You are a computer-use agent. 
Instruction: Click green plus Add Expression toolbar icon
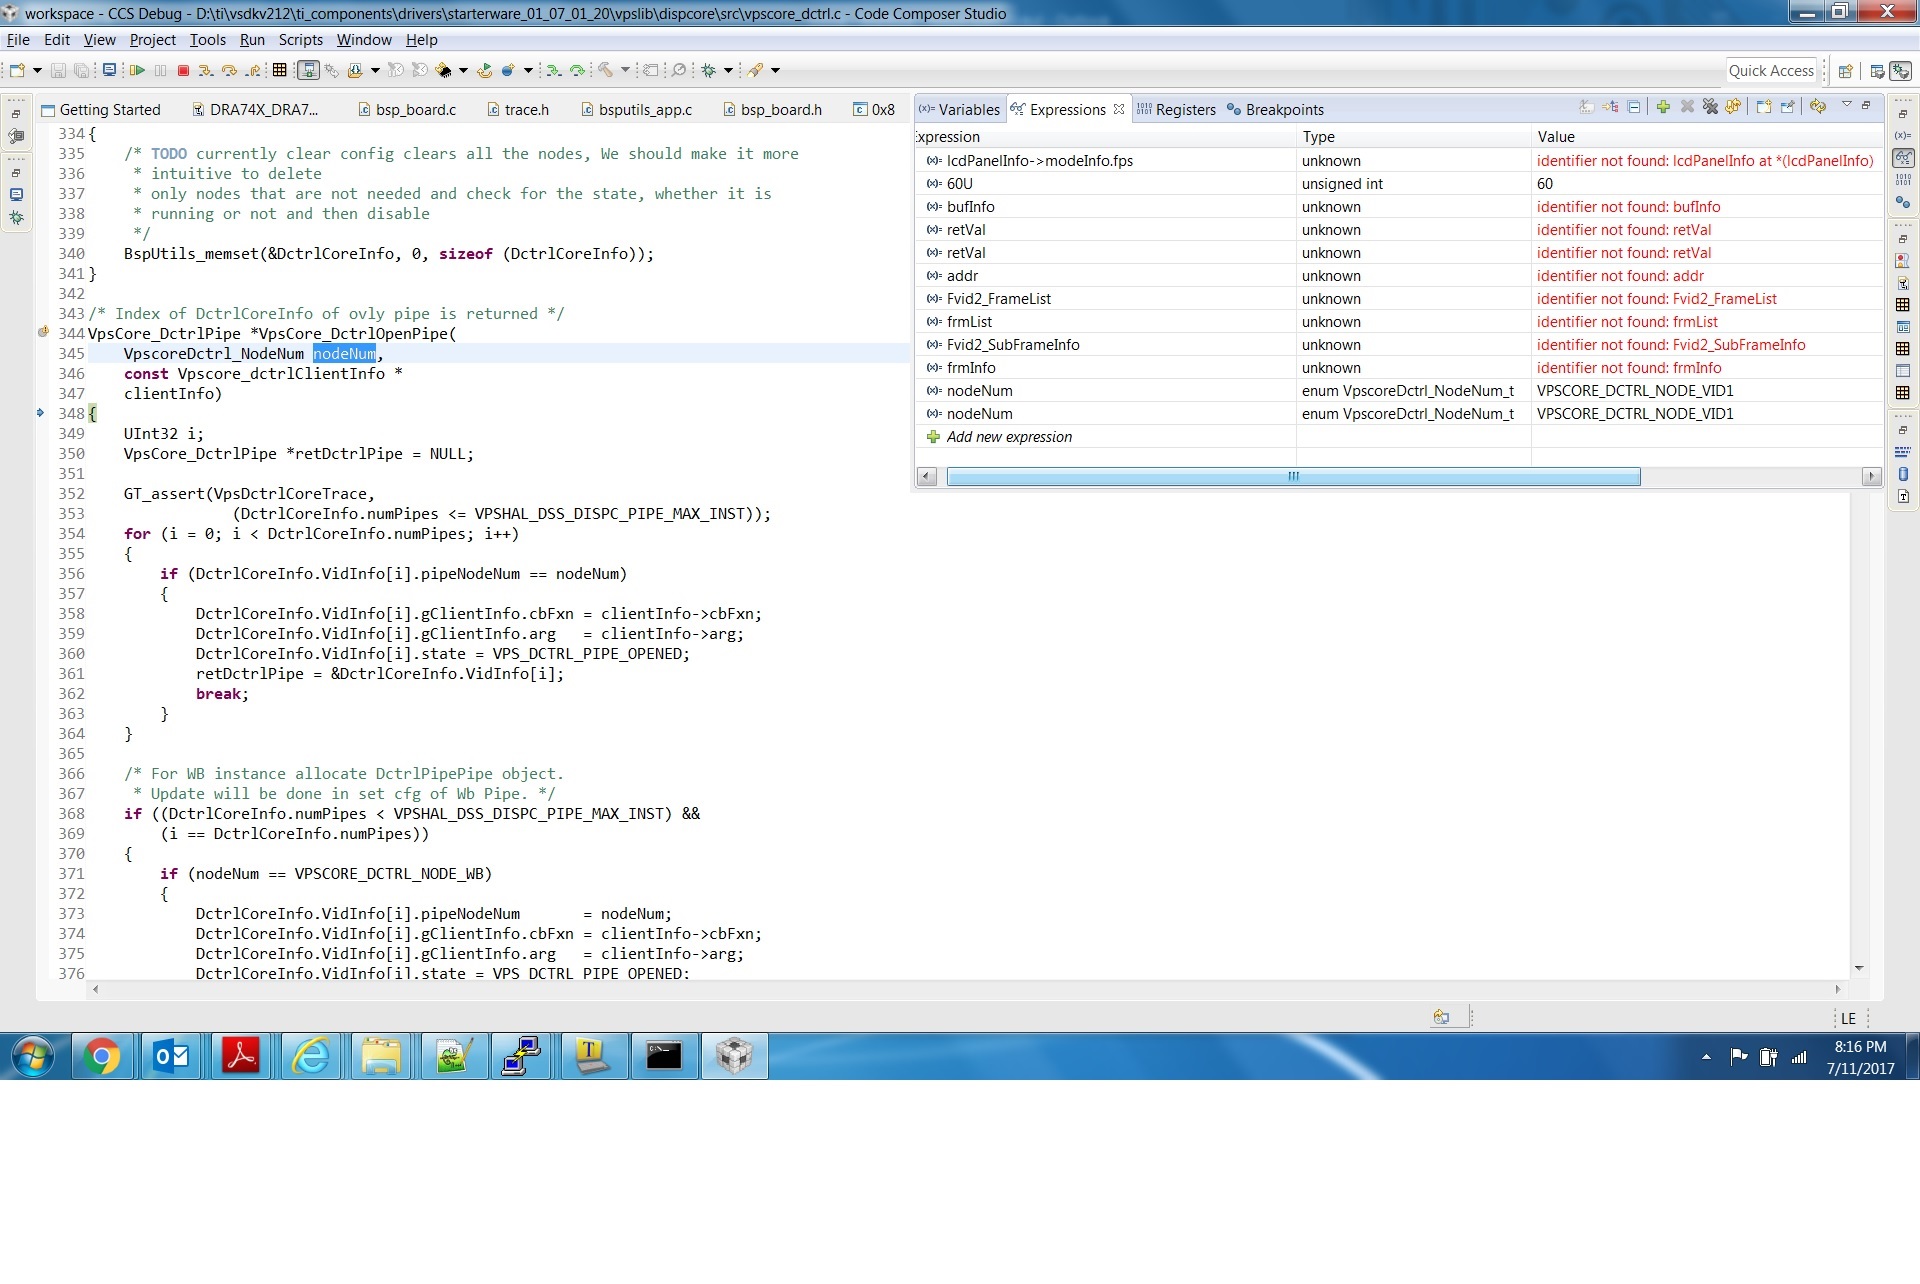coord(1663,107)
